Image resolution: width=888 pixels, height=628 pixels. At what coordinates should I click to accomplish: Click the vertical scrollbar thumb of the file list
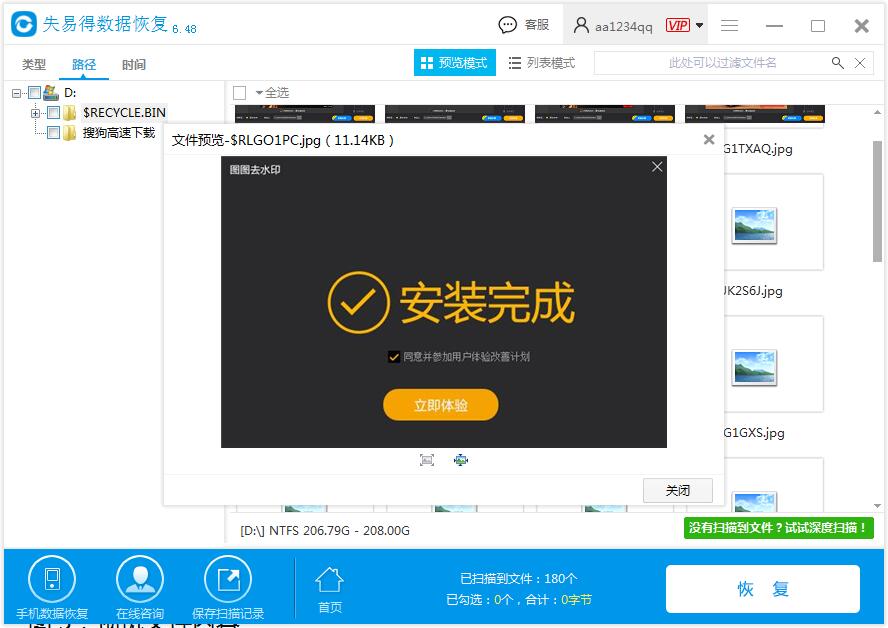tap(877, 201)
